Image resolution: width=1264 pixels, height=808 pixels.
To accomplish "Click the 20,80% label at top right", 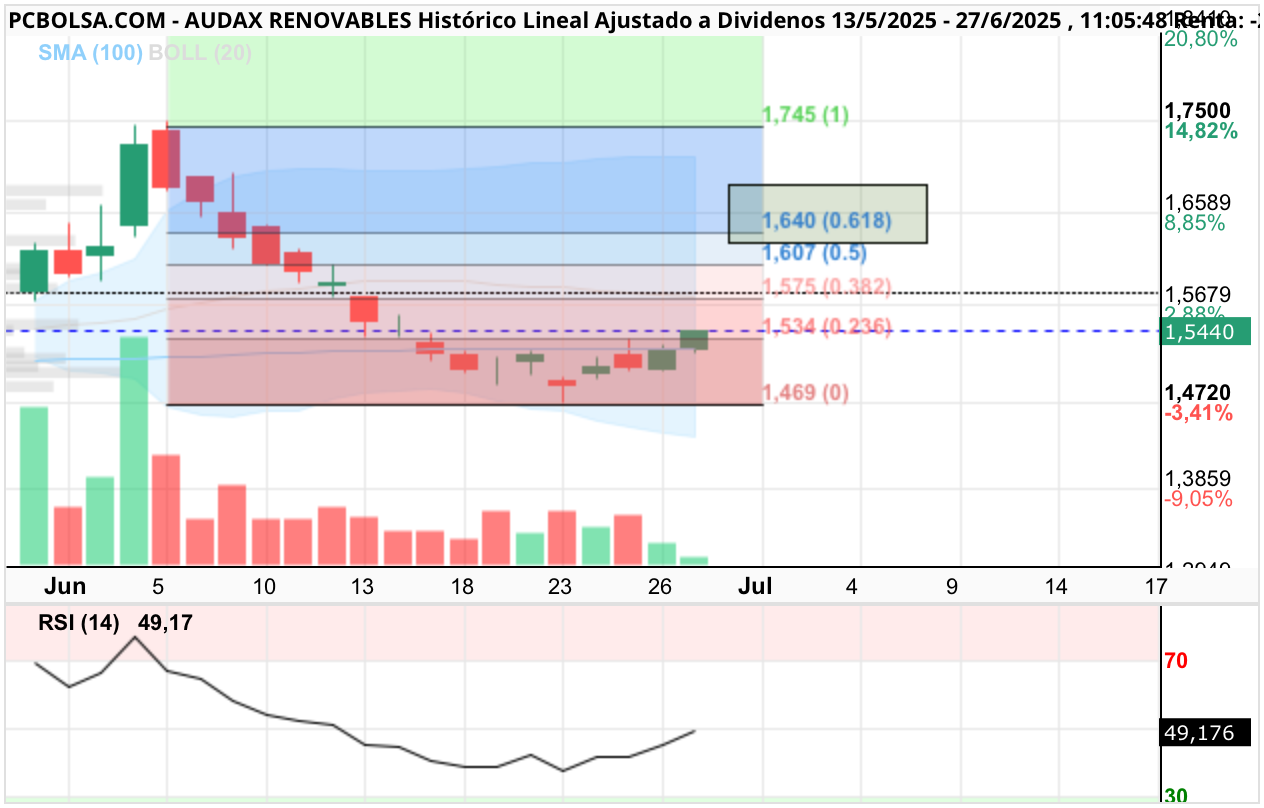I will [1201, 39].
